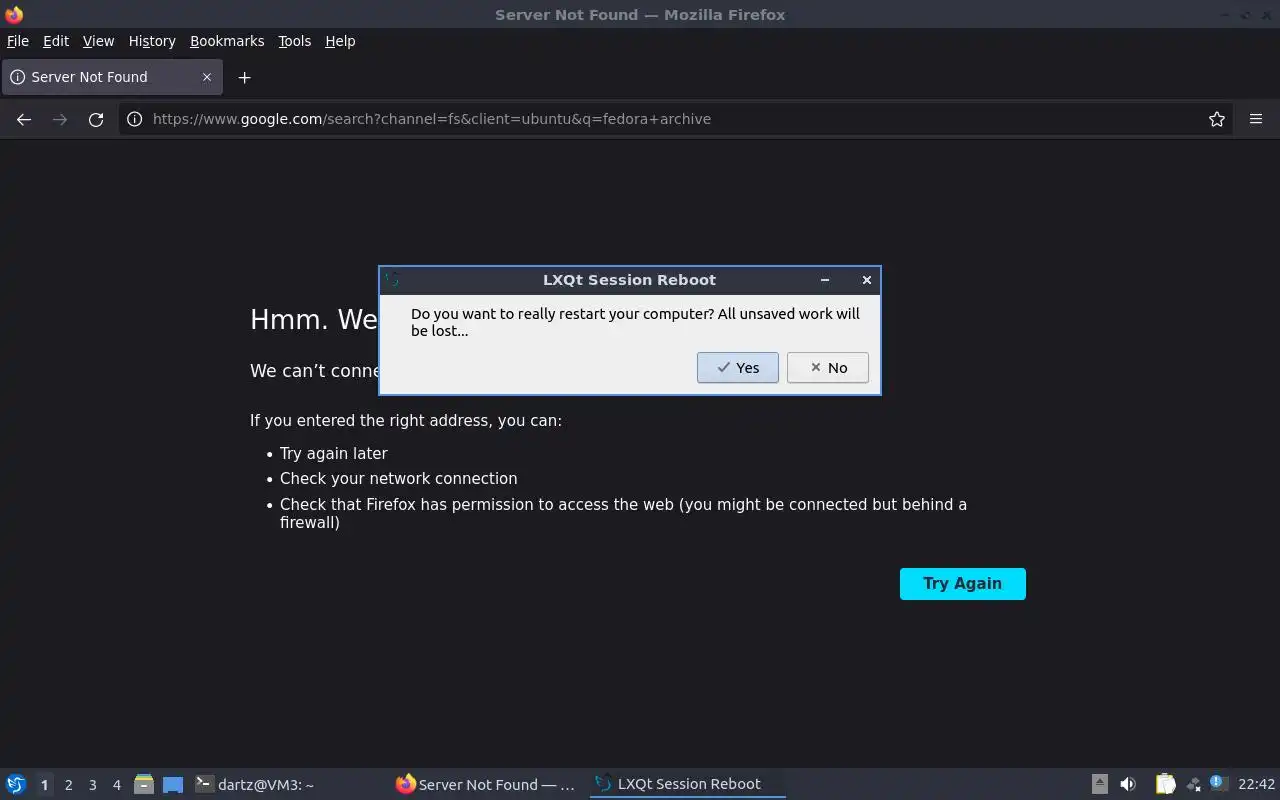Open removable media eject tray icon
The image size is (1280, 800).
click(1099, 784)
